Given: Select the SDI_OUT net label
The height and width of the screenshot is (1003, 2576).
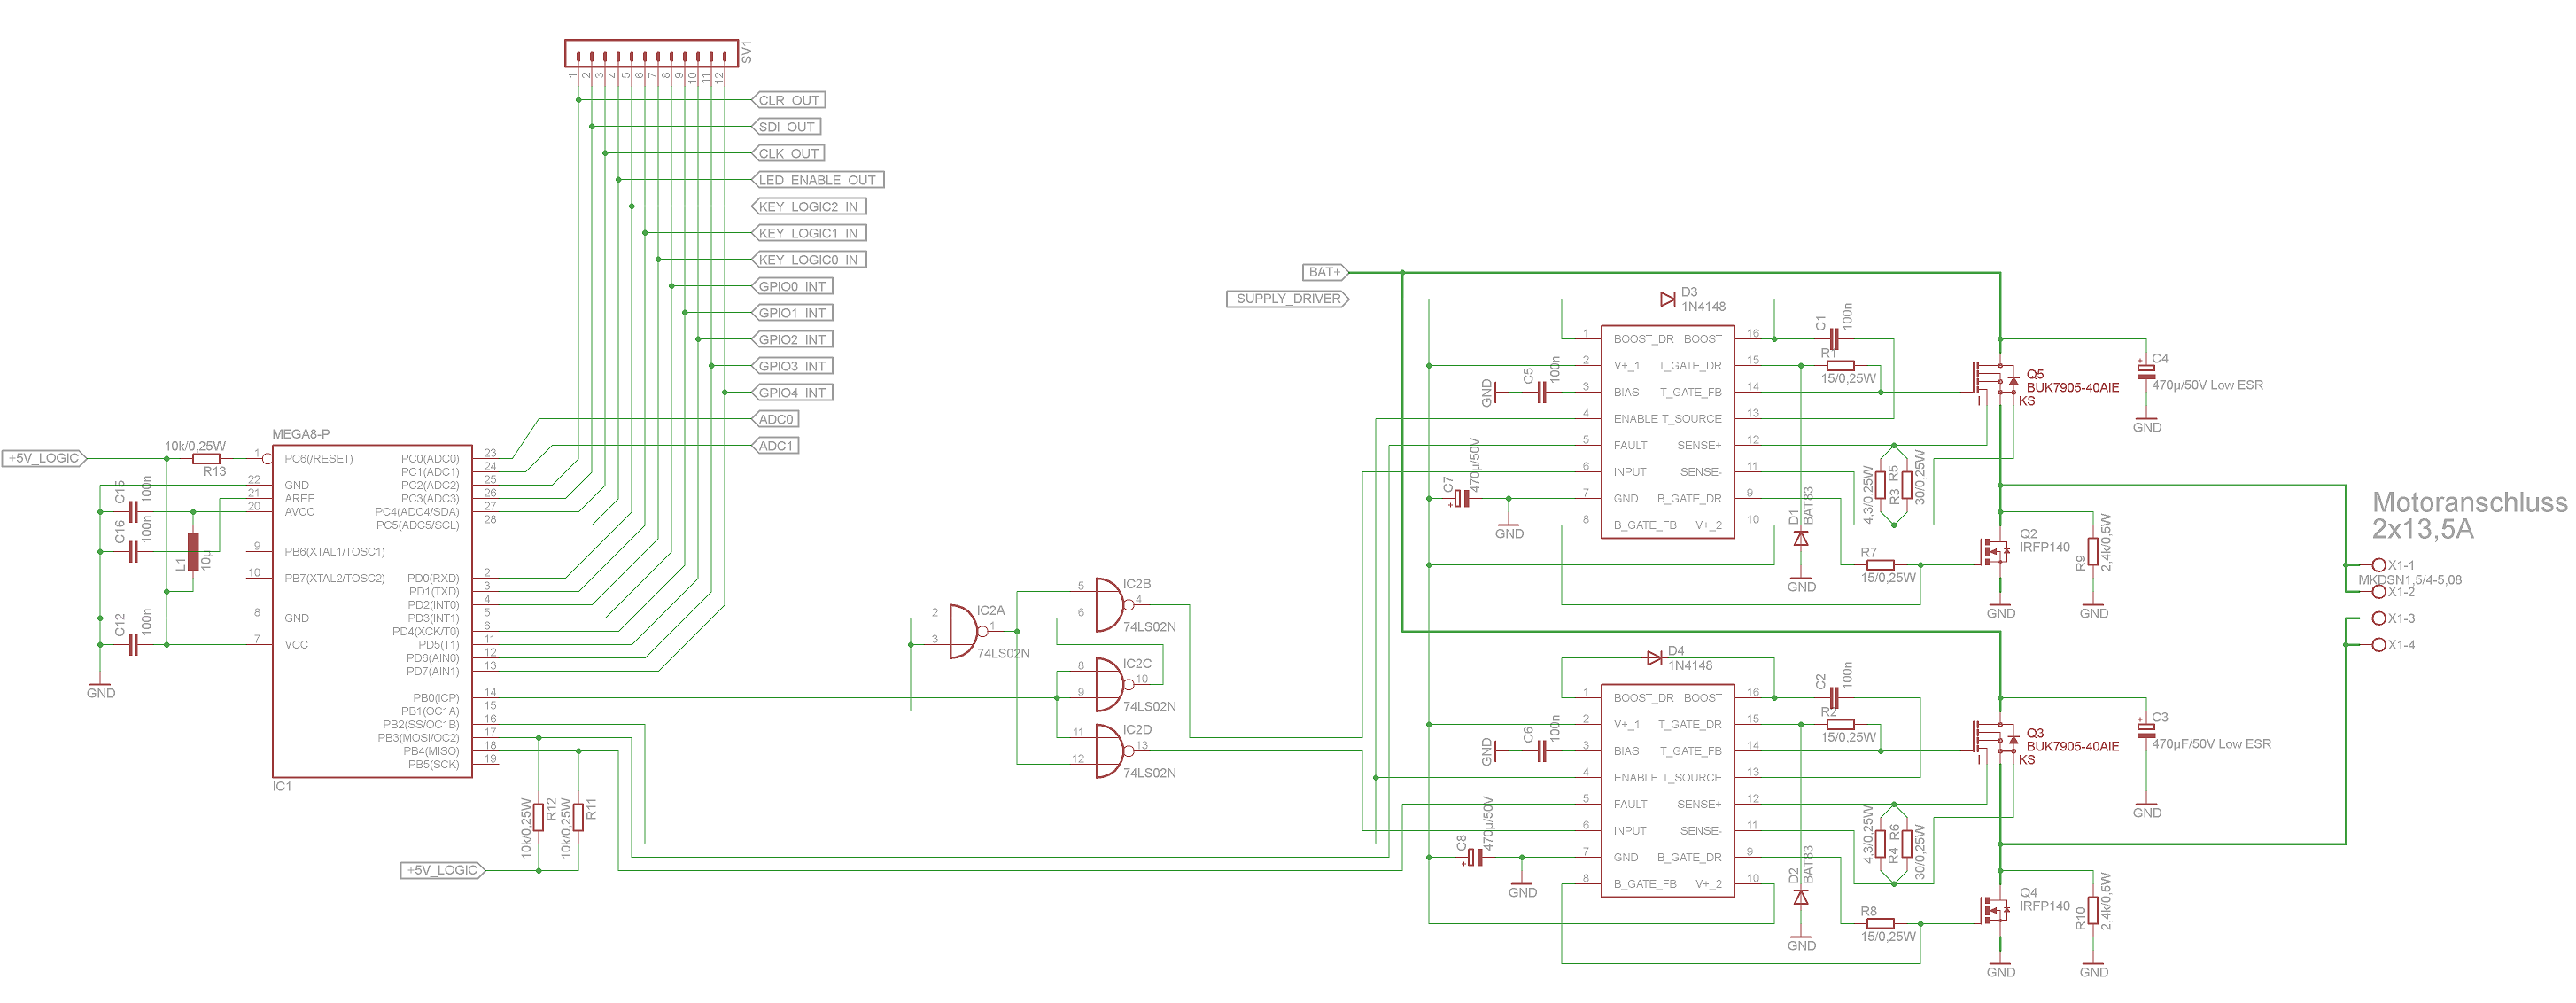Looking at the screenshot, I should (786, 127).
